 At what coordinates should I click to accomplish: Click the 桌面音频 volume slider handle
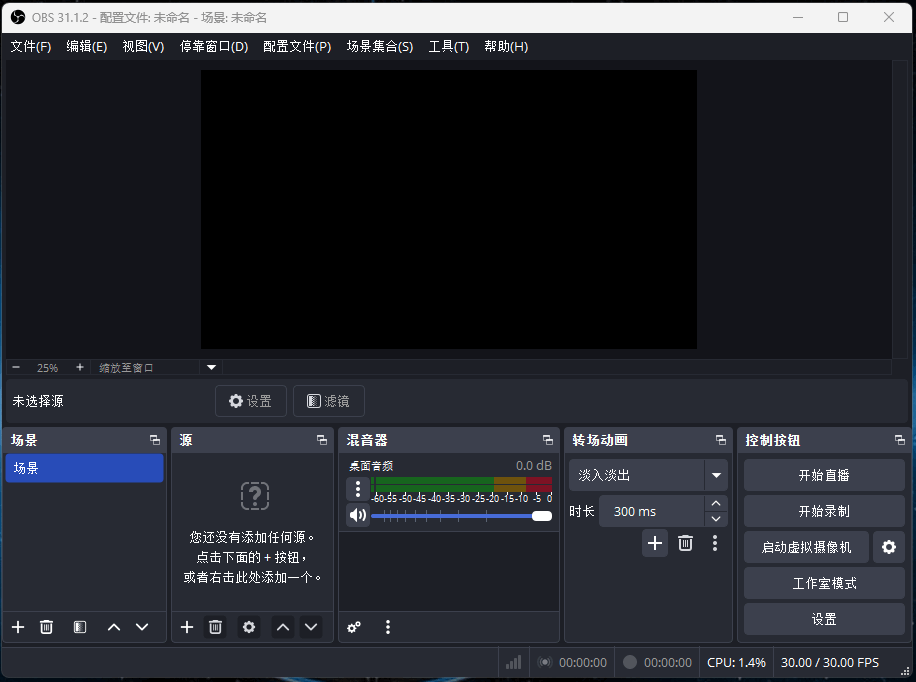point(542,515)
